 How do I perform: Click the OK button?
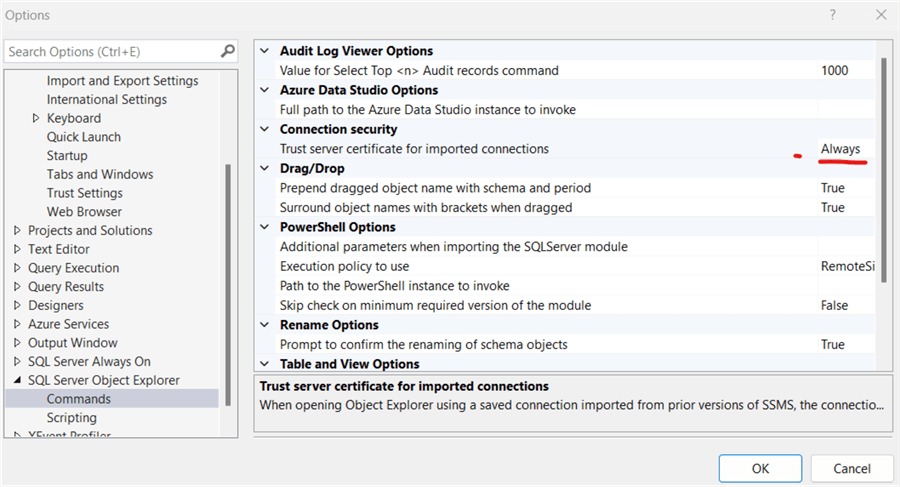coord(760,468)
